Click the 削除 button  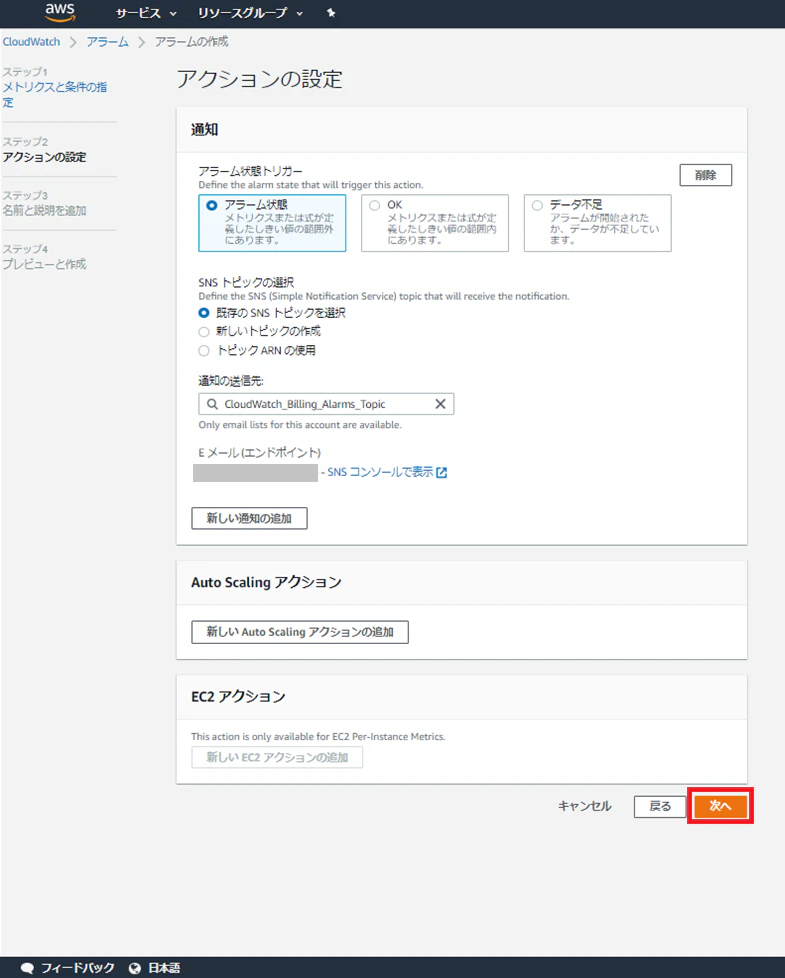(705, 175)
